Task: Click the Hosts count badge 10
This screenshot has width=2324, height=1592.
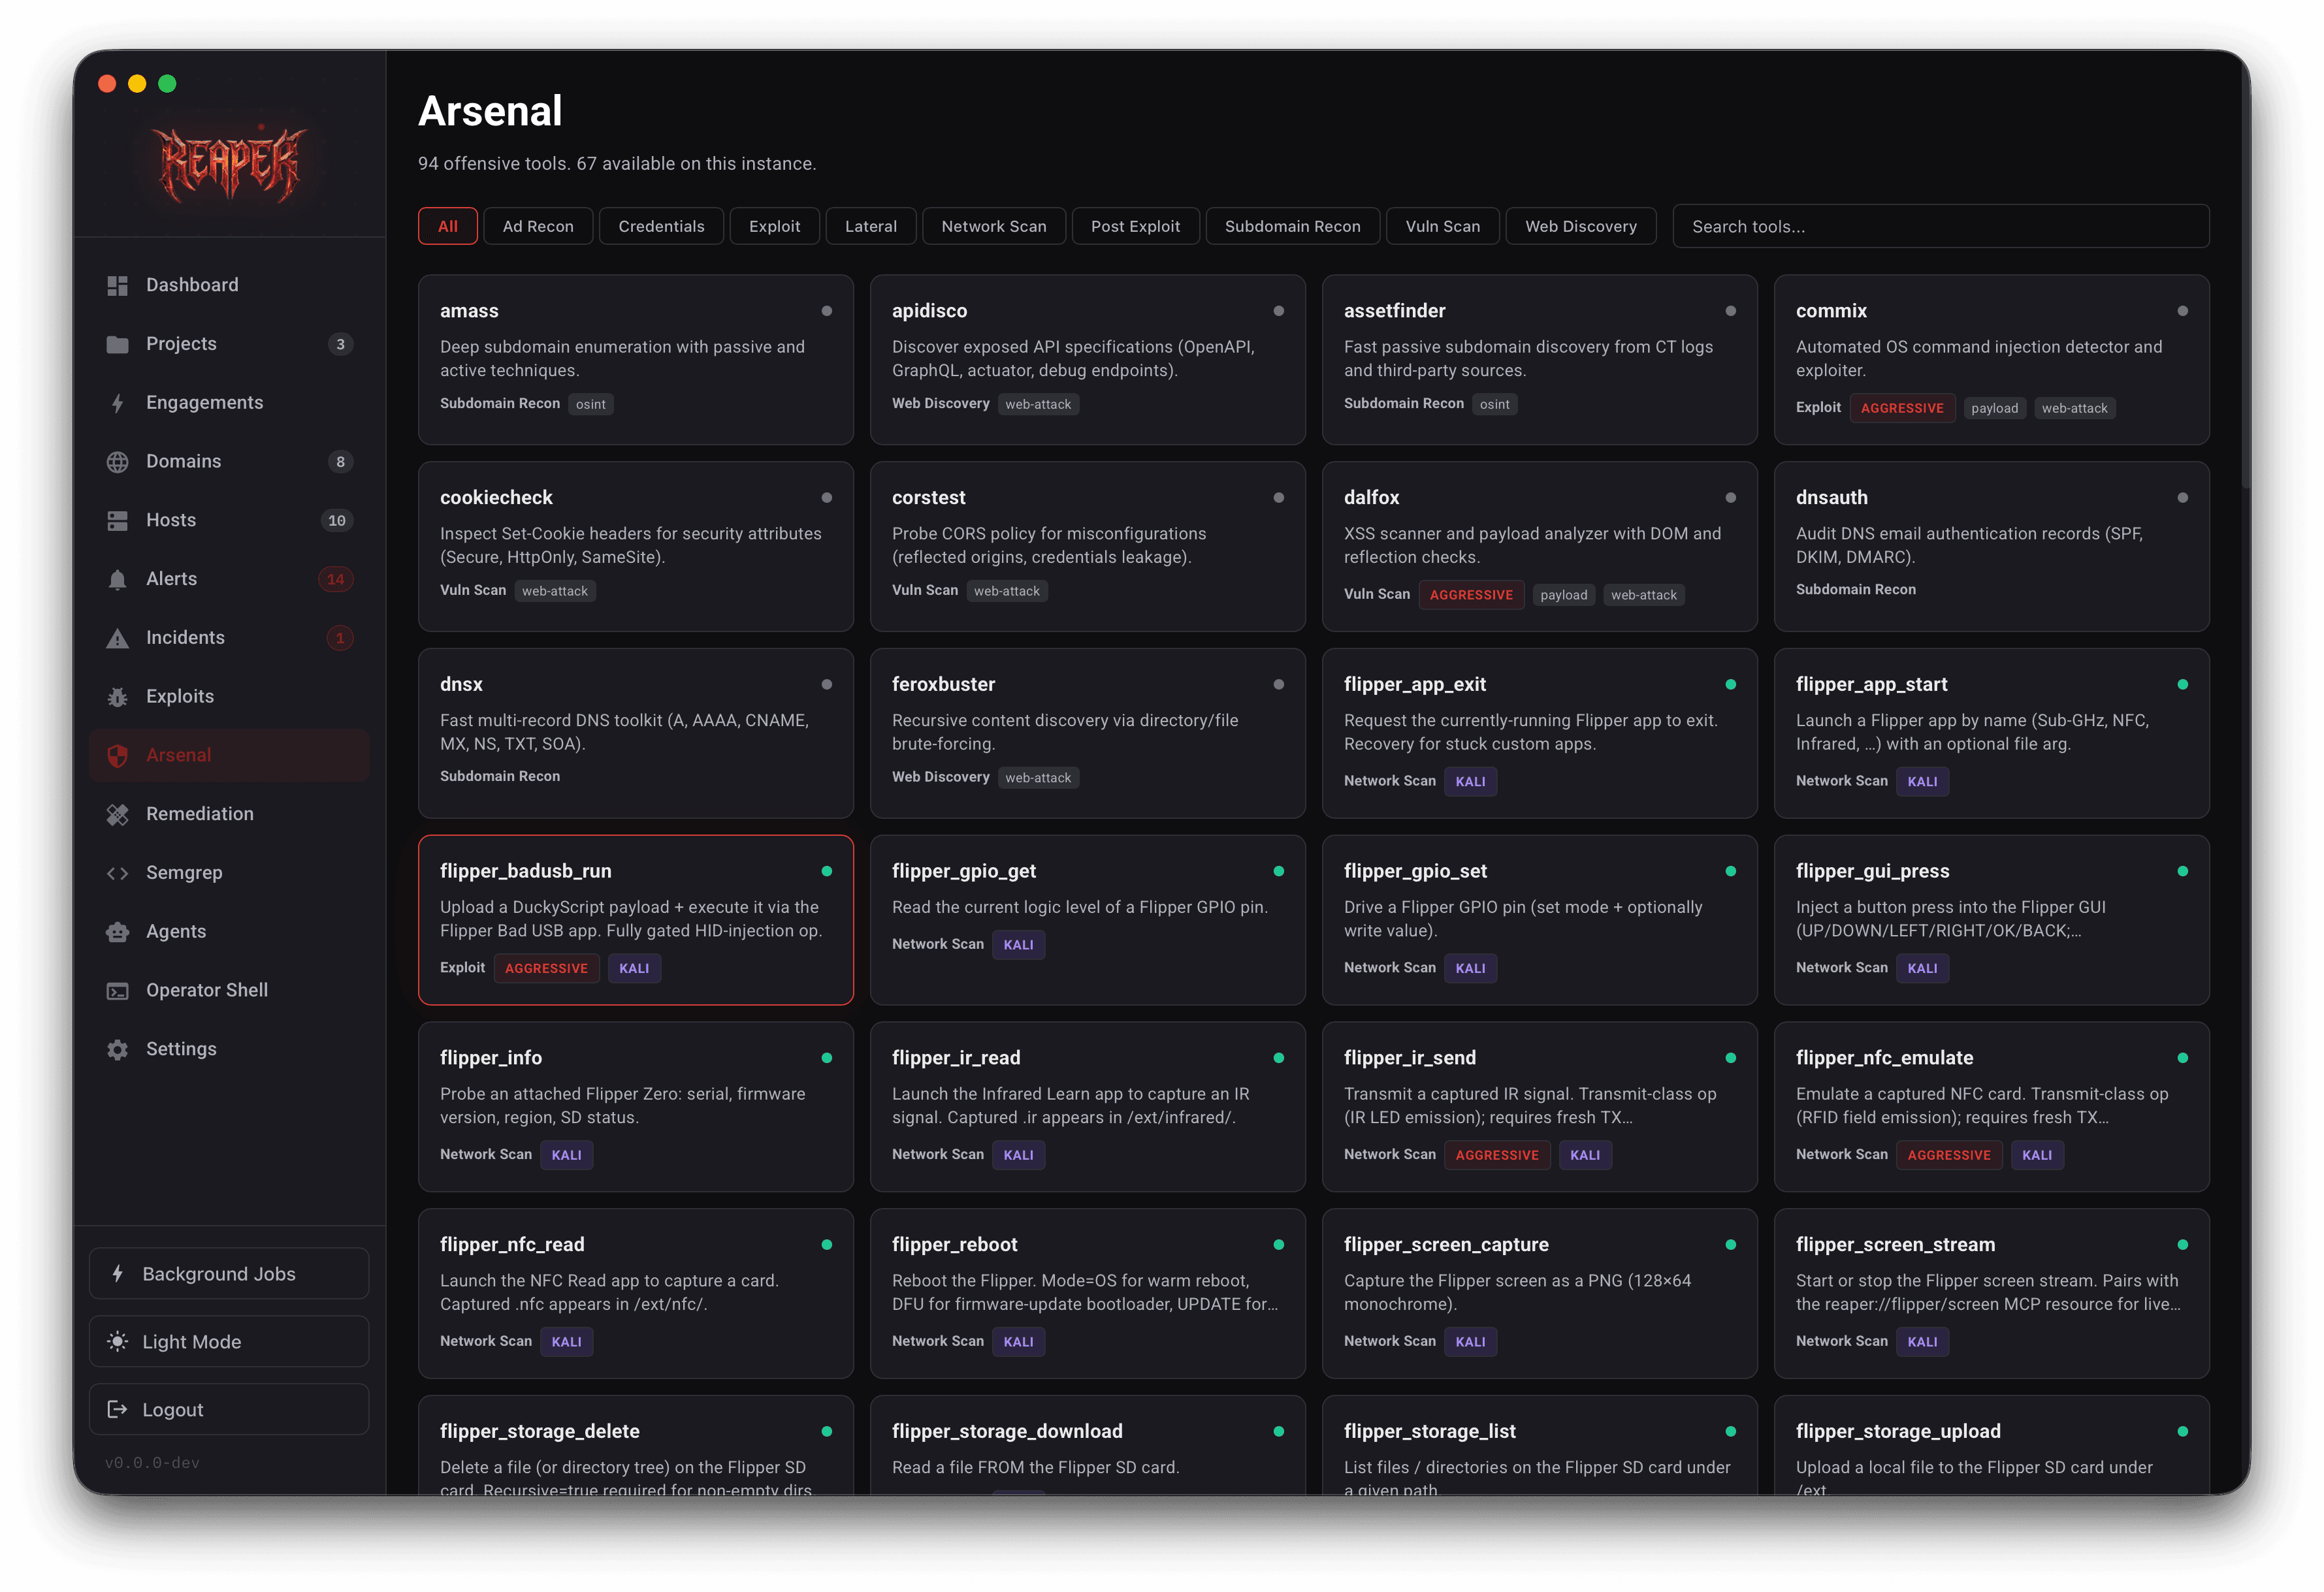Action: (337, 520)
